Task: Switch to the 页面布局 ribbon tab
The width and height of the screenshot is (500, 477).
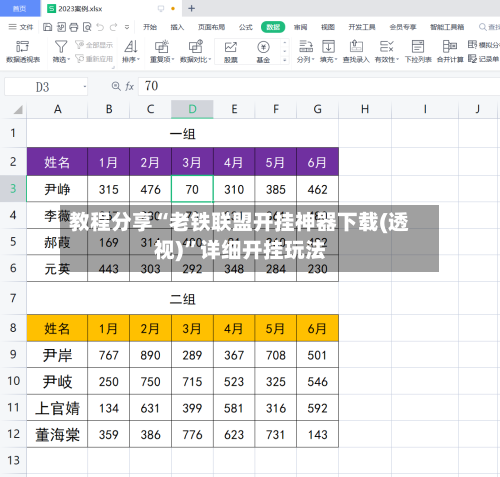Action: pos(211,27)
